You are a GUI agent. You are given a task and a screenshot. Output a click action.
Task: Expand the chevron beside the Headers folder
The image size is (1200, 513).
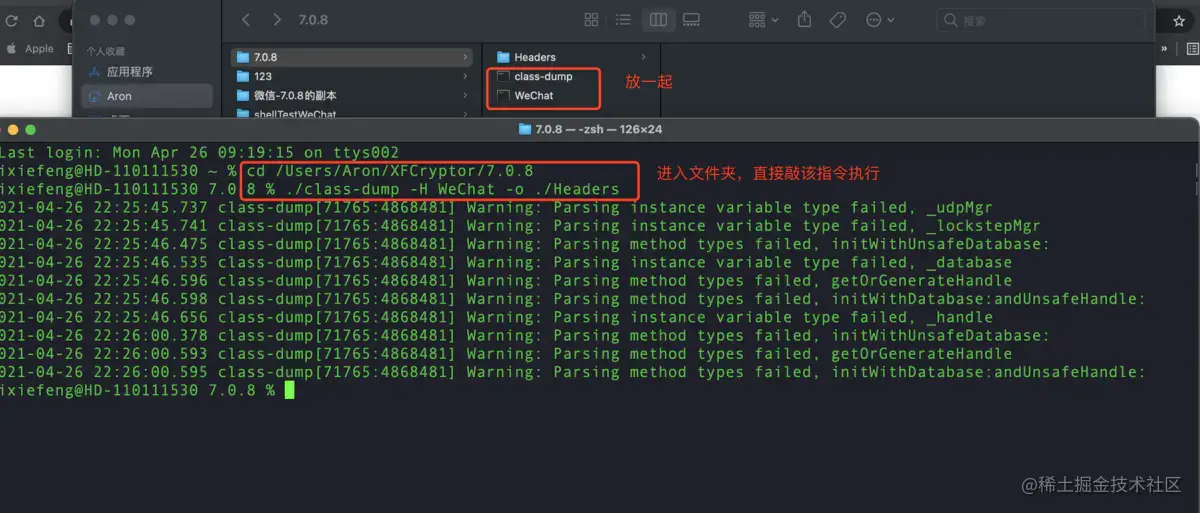(x=643, y=57)
